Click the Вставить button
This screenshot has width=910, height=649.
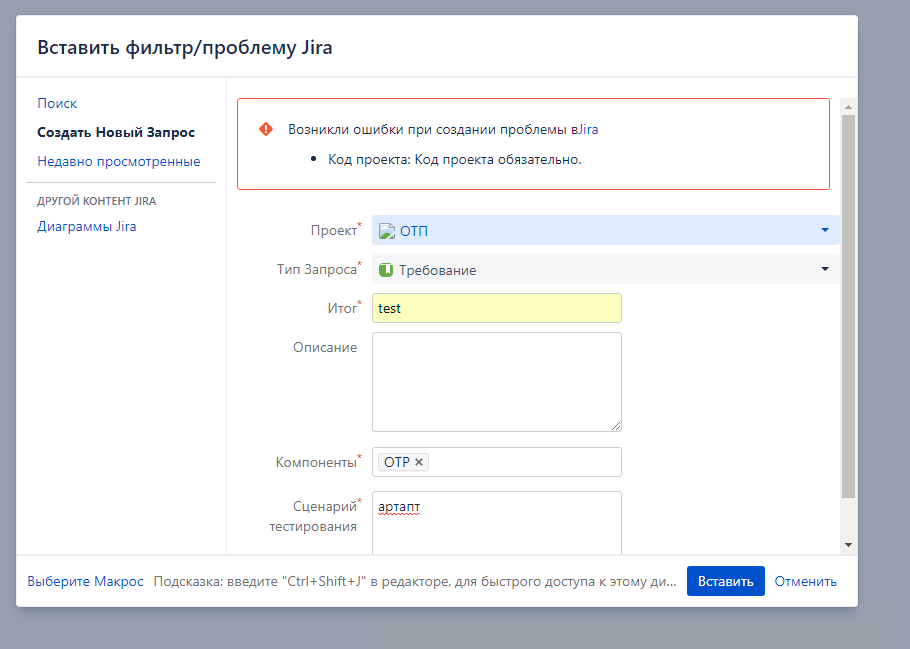725,581
